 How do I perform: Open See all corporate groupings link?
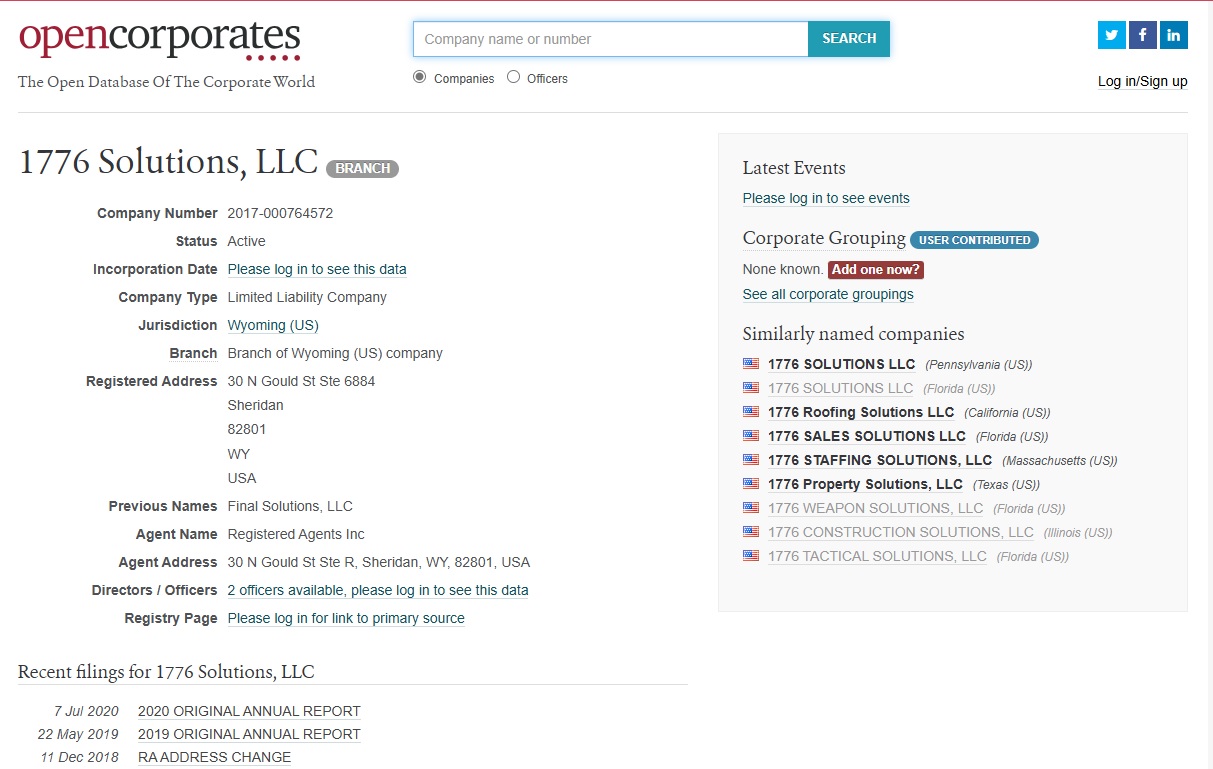click(828, 295)
